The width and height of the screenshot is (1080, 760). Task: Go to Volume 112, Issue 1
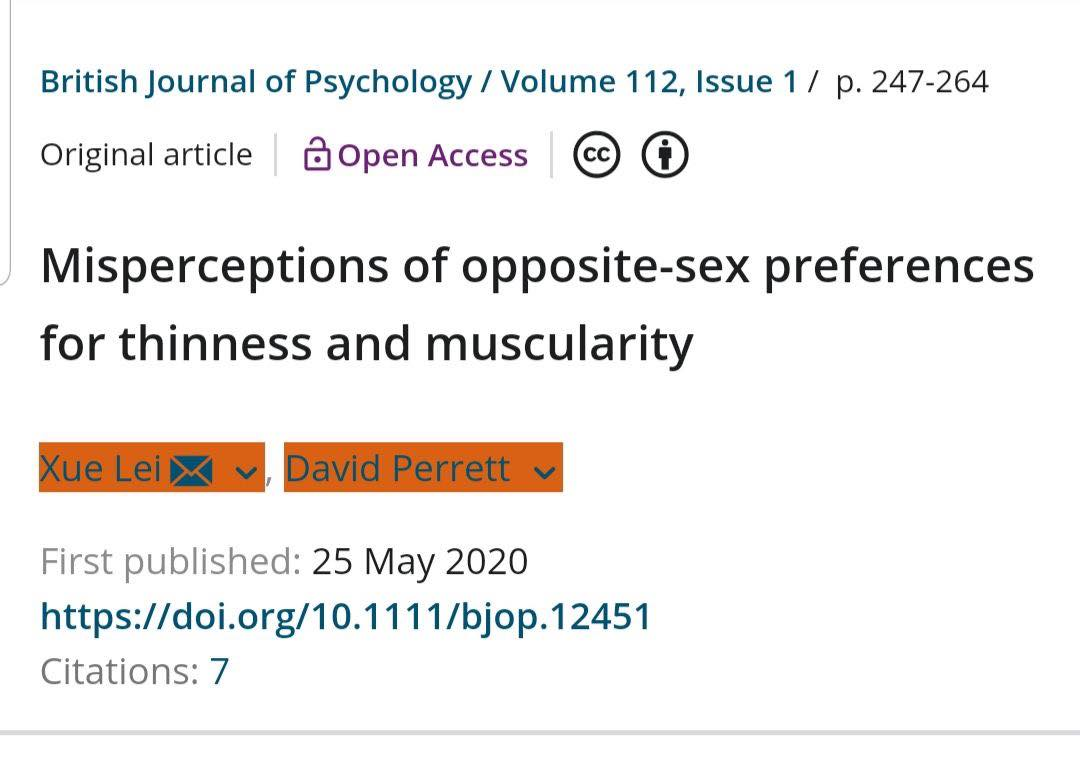[649, 82]
